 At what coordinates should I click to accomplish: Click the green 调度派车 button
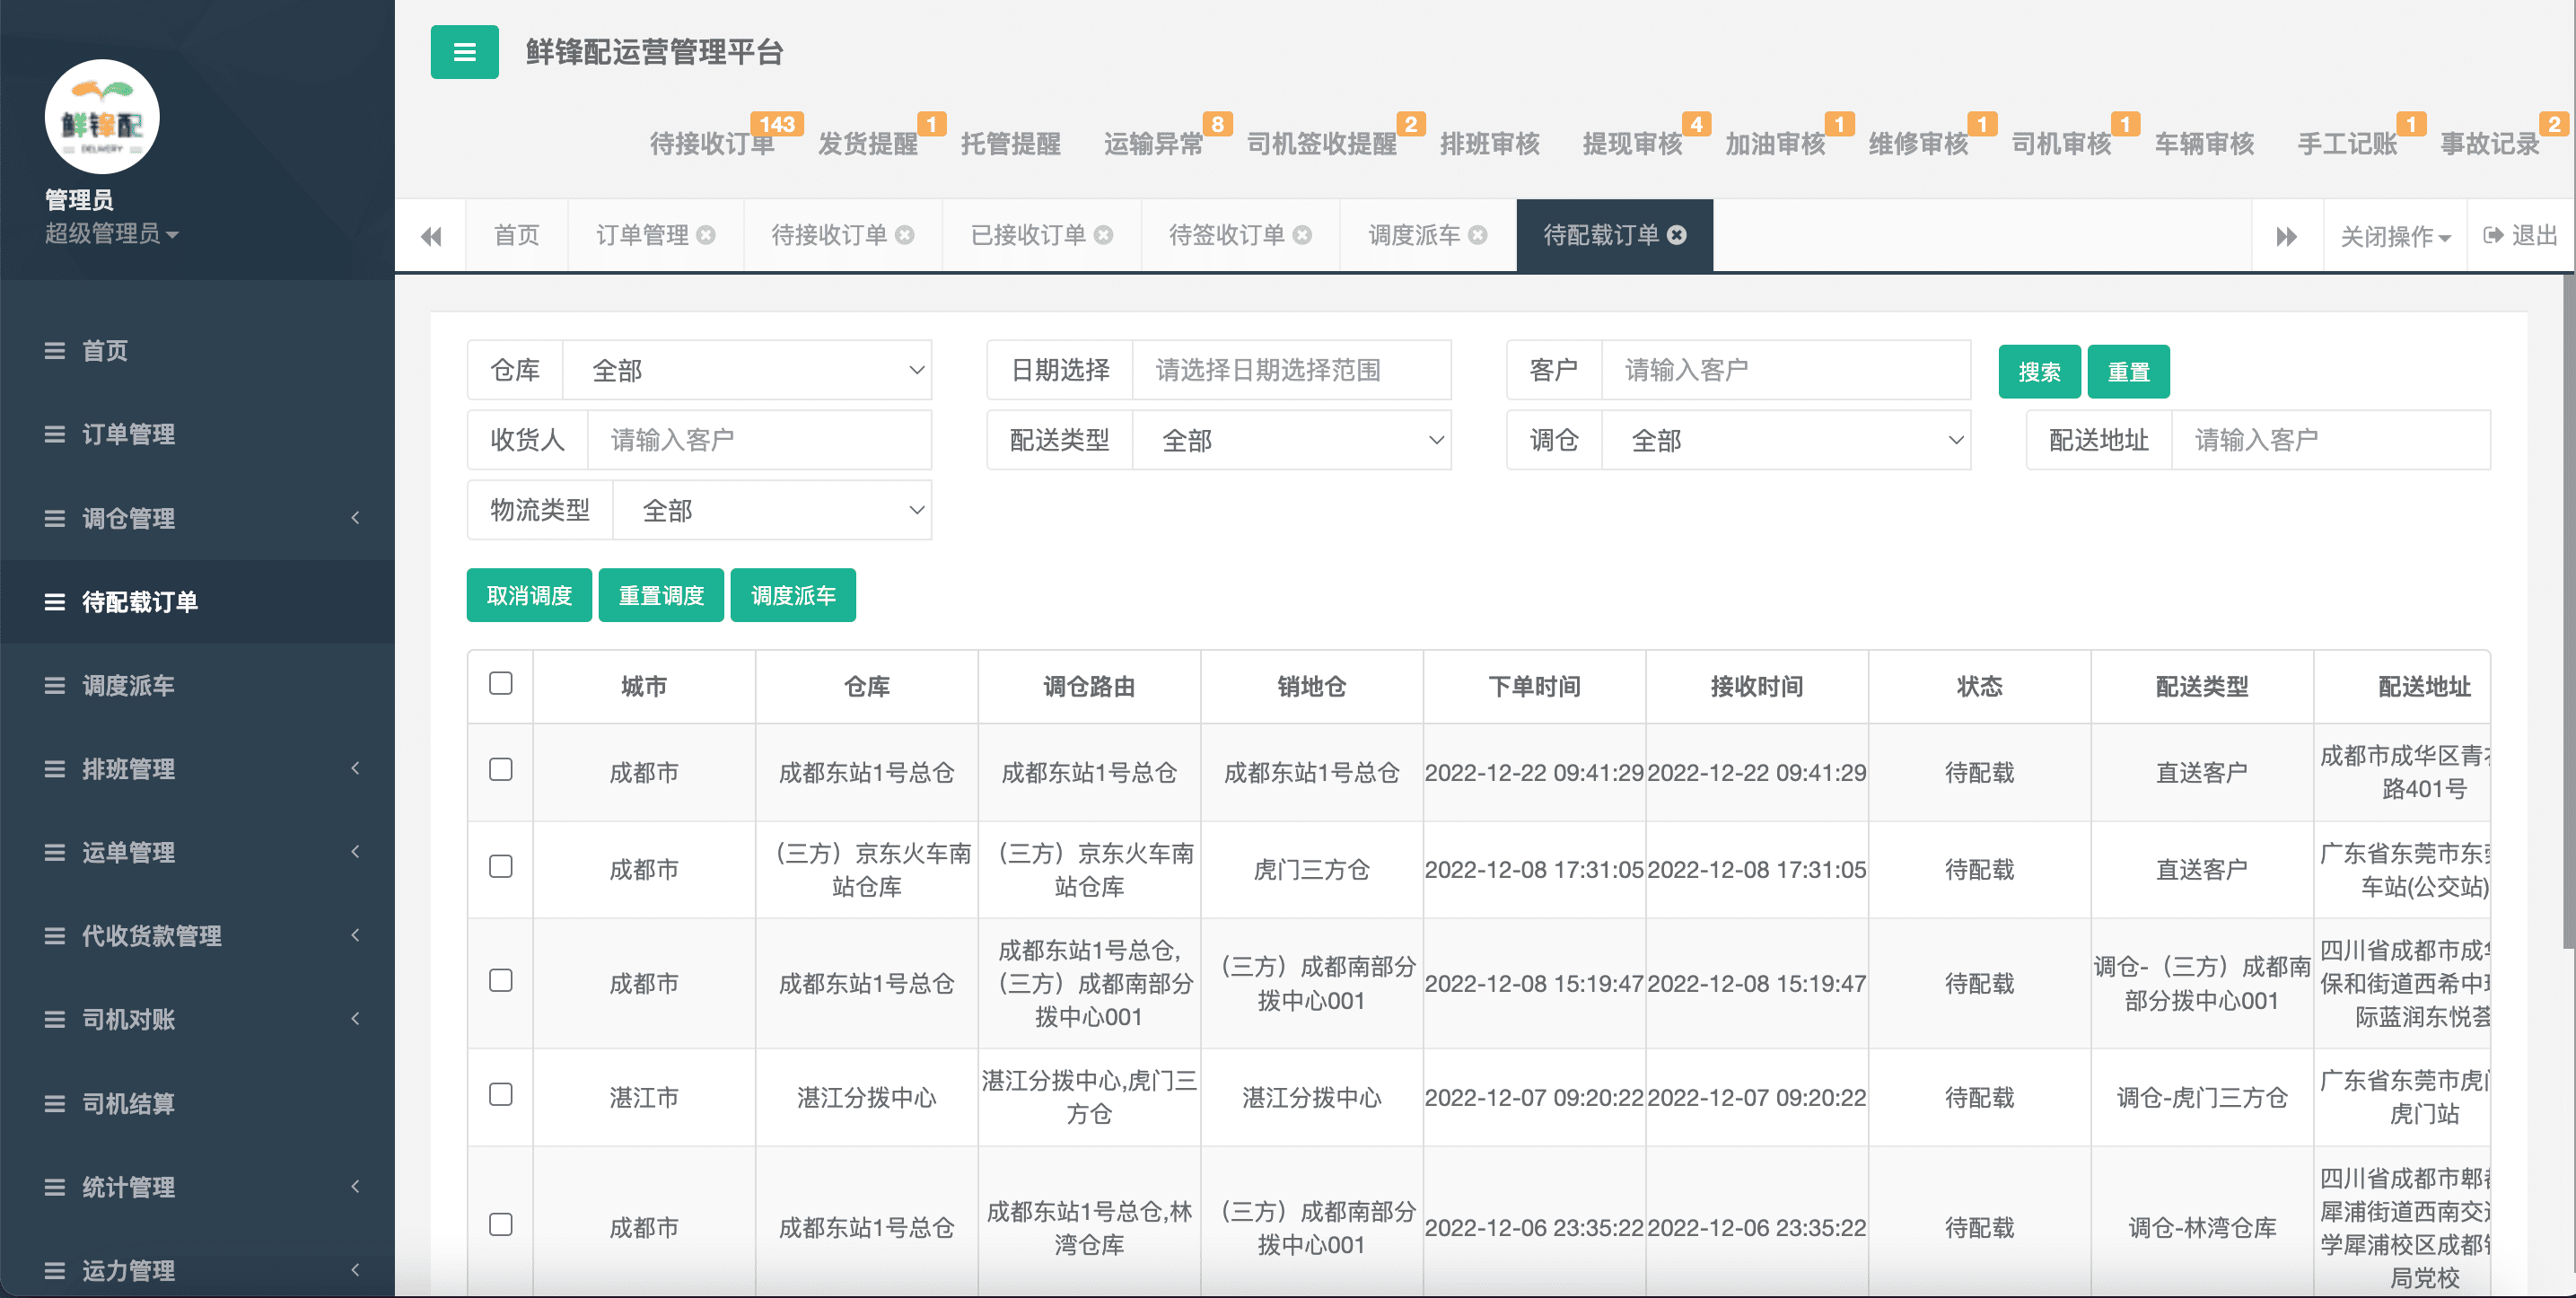tap(793, 595)
